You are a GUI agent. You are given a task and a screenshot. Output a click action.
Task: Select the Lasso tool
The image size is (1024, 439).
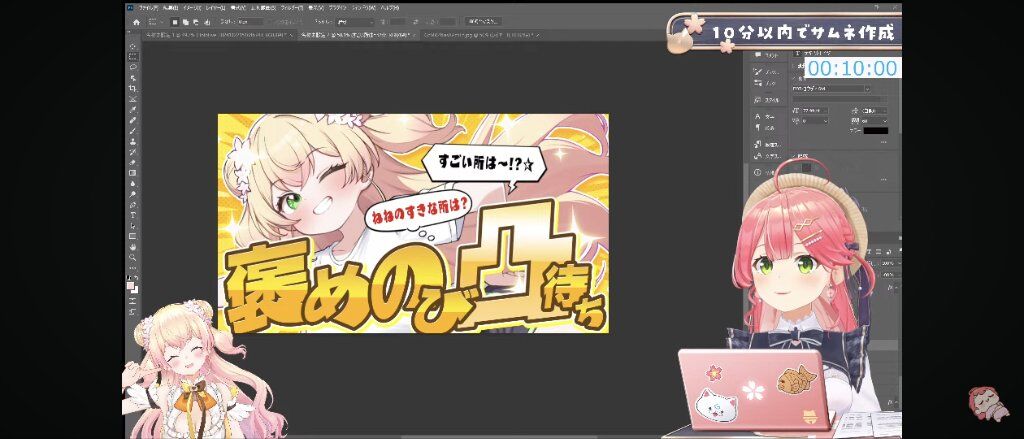(x=133, y=67)
